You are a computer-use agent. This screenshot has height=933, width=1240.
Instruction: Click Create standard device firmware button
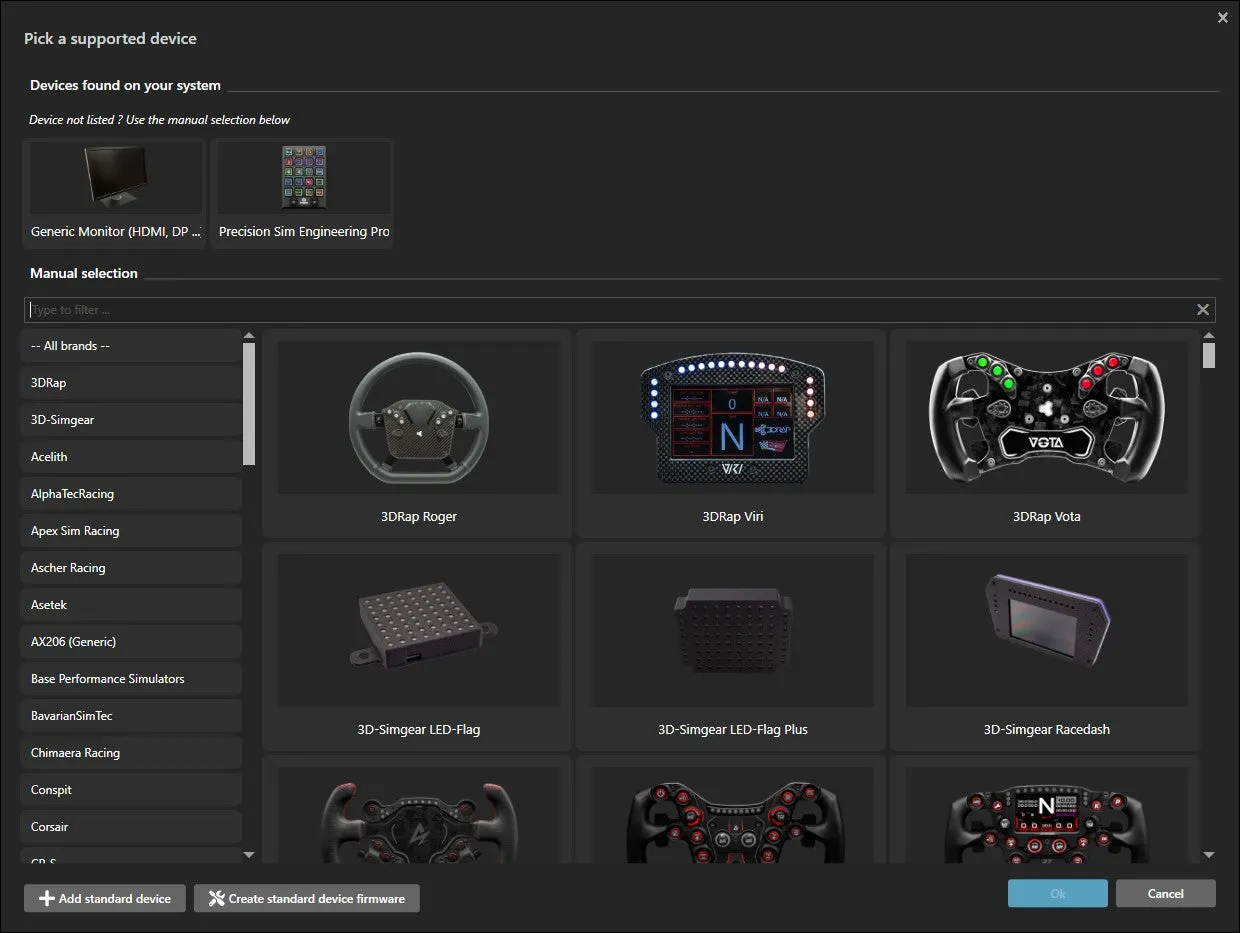307,898
